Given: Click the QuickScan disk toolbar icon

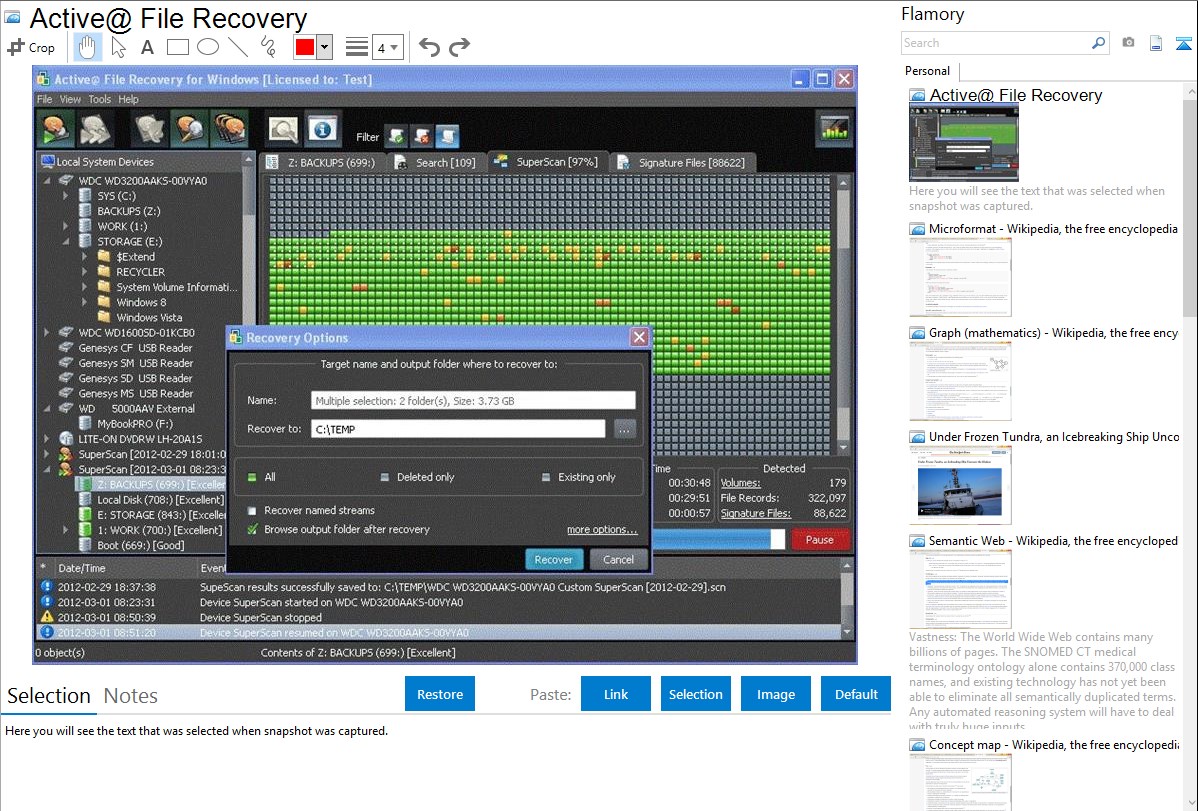Looking at the screenshot, I should 57,128.
